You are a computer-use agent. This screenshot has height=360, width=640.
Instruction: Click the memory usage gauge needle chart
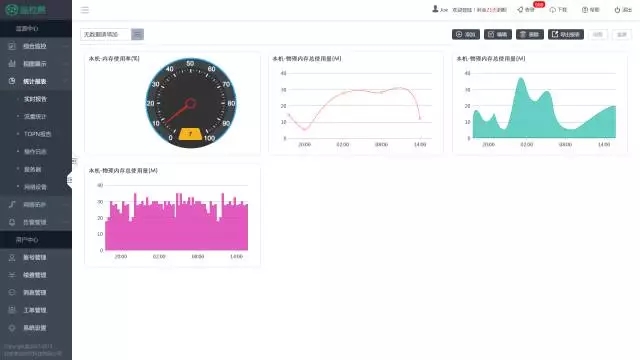[191, 103]
